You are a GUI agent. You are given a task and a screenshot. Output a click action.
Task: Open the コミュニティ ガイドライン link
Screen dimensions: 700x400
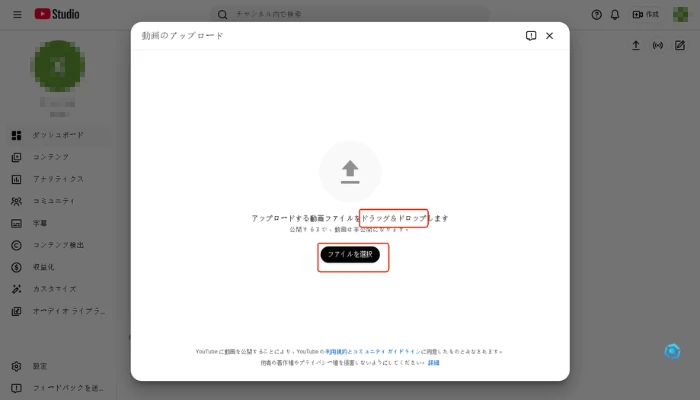tap(387, 351)
